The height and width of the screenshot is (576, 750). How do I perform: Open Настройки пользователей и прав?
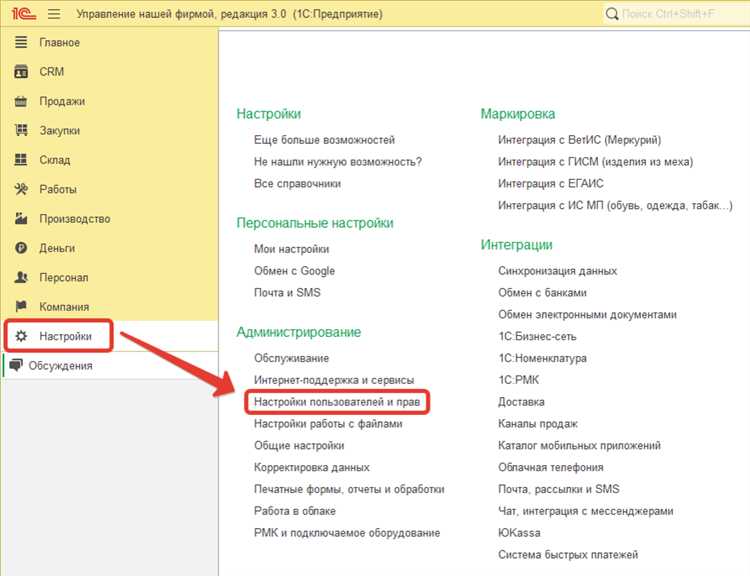[337, 402]
